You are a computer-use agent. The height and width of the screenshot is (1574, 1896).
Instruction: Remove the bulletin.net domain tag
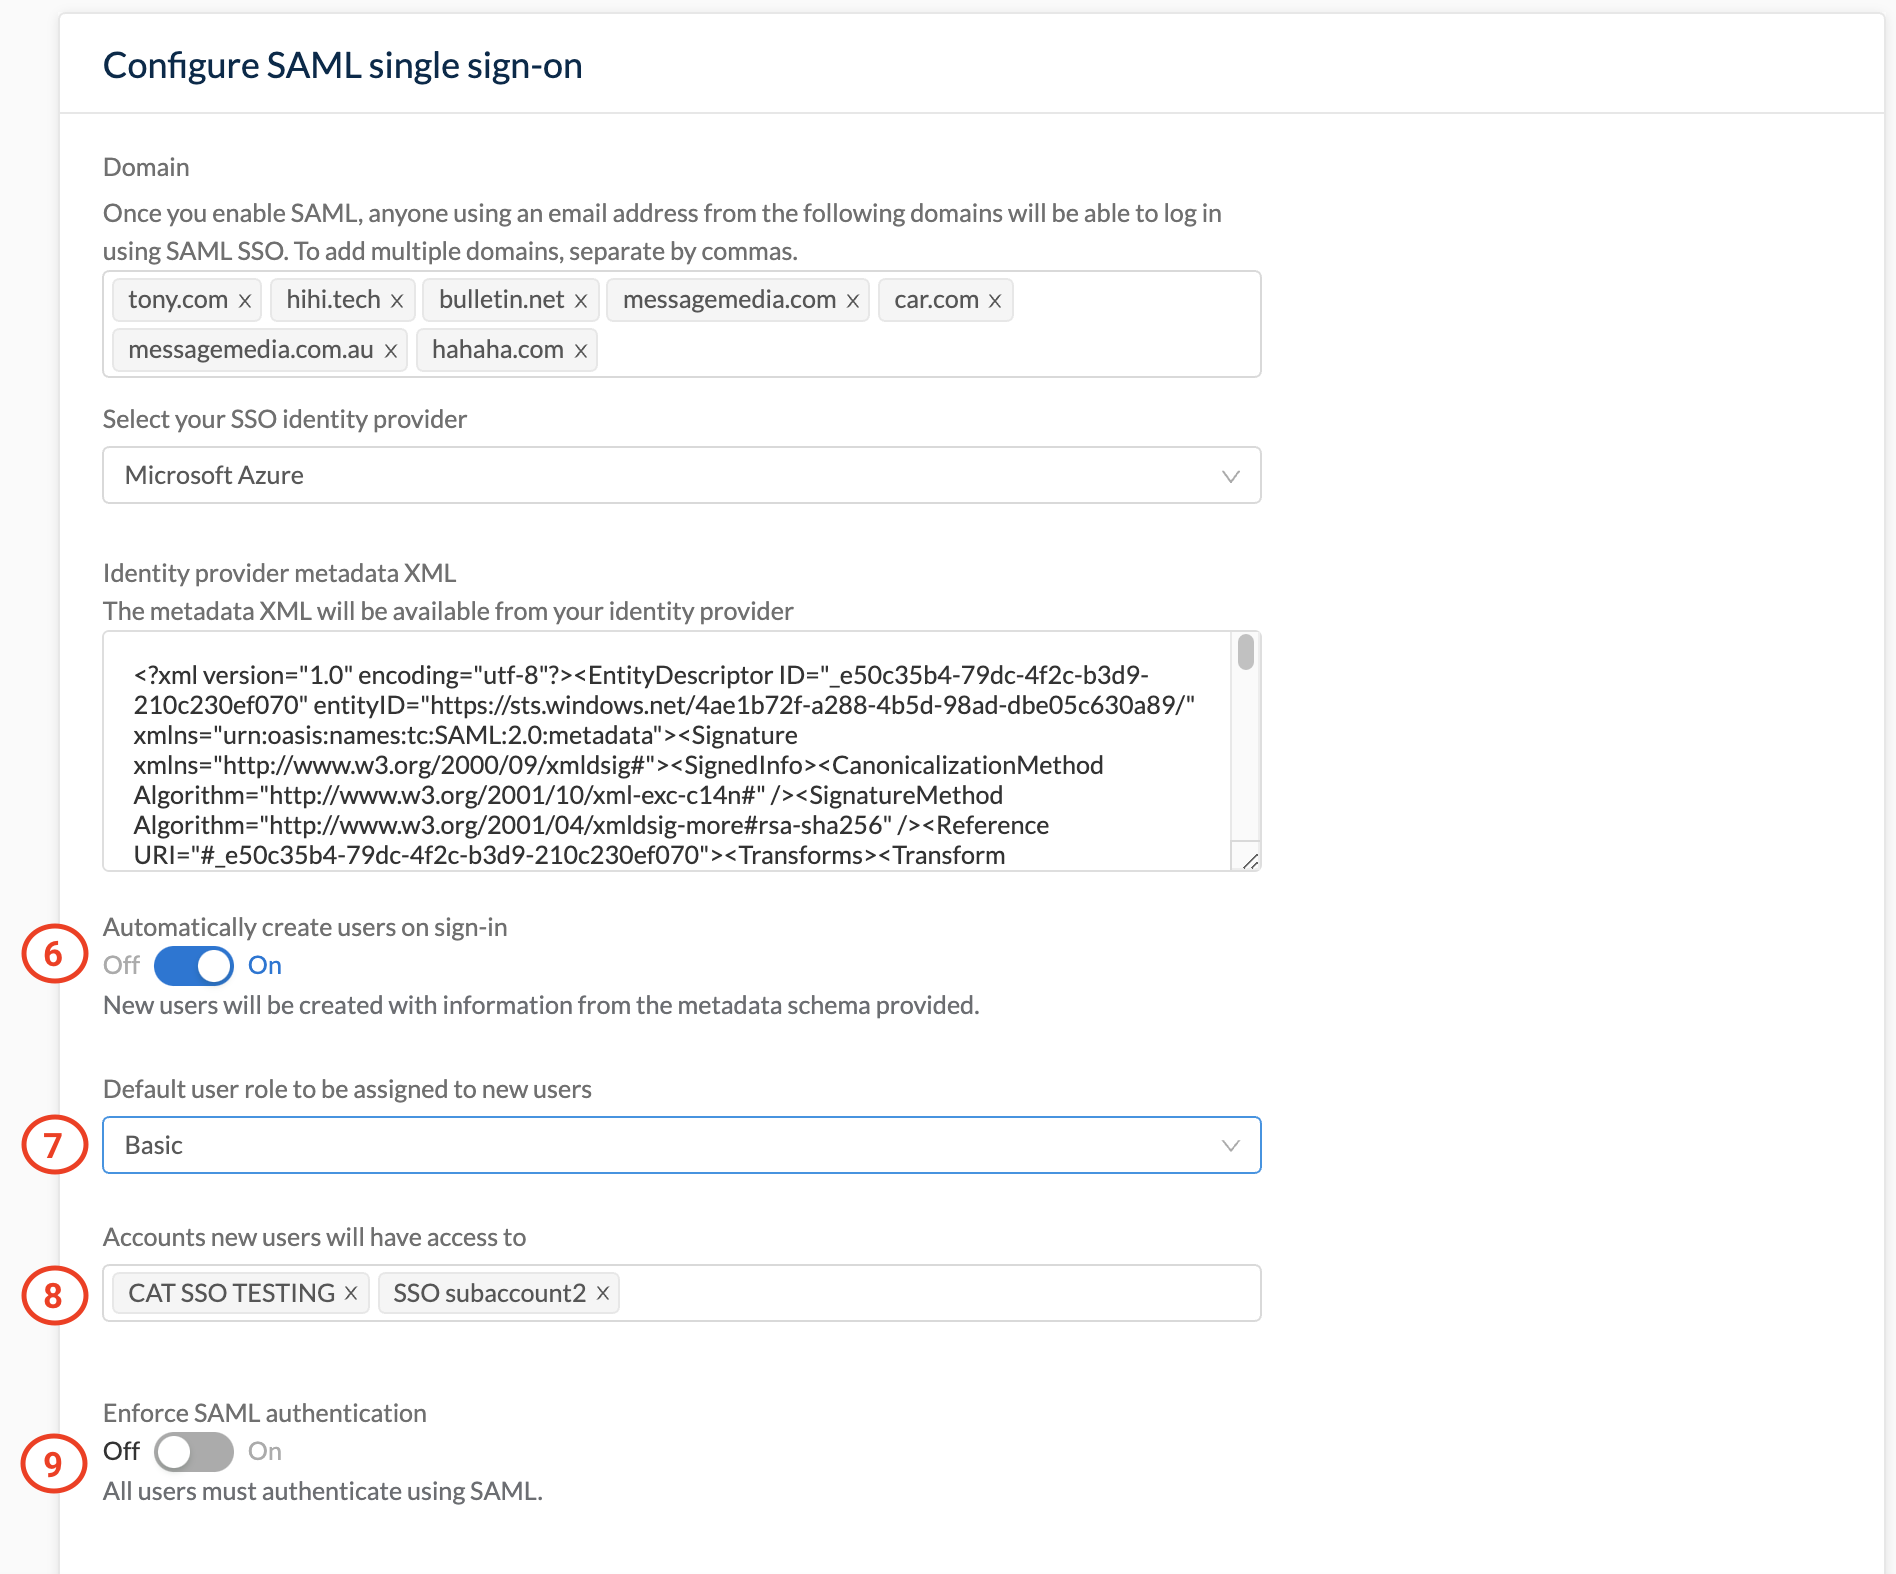pyautogui.click(x=583, y=299)
